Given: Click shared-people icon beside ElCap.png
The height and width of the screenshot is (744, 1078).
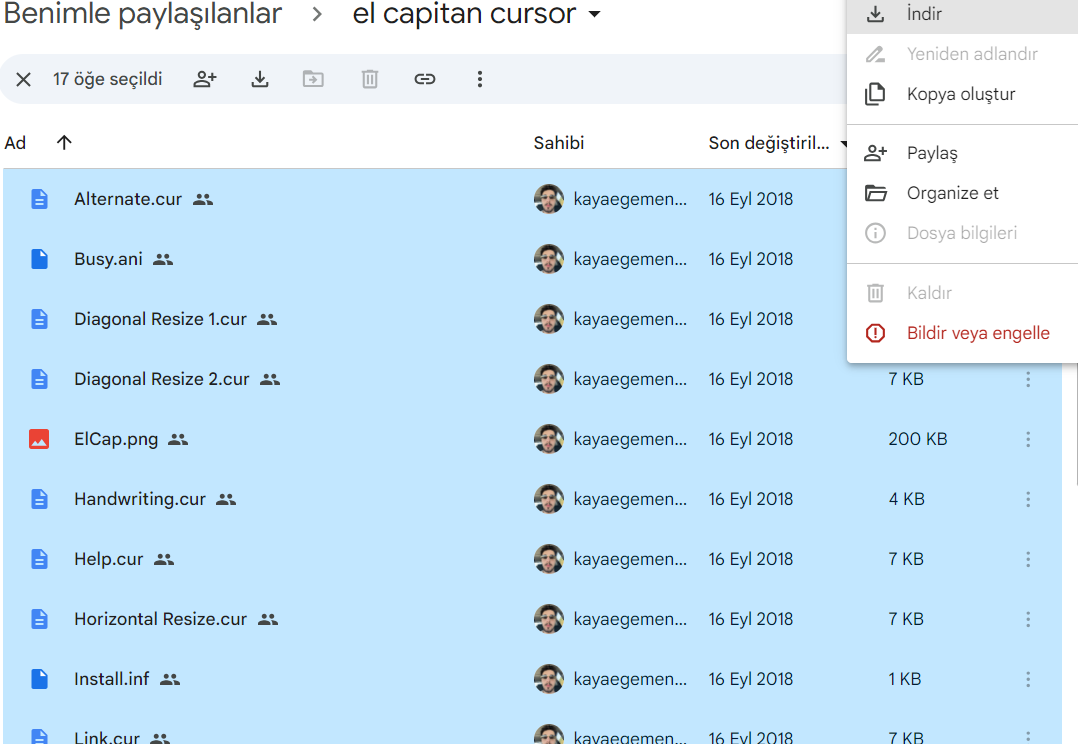Looking at the screenshot, I should tap(178, 439).
